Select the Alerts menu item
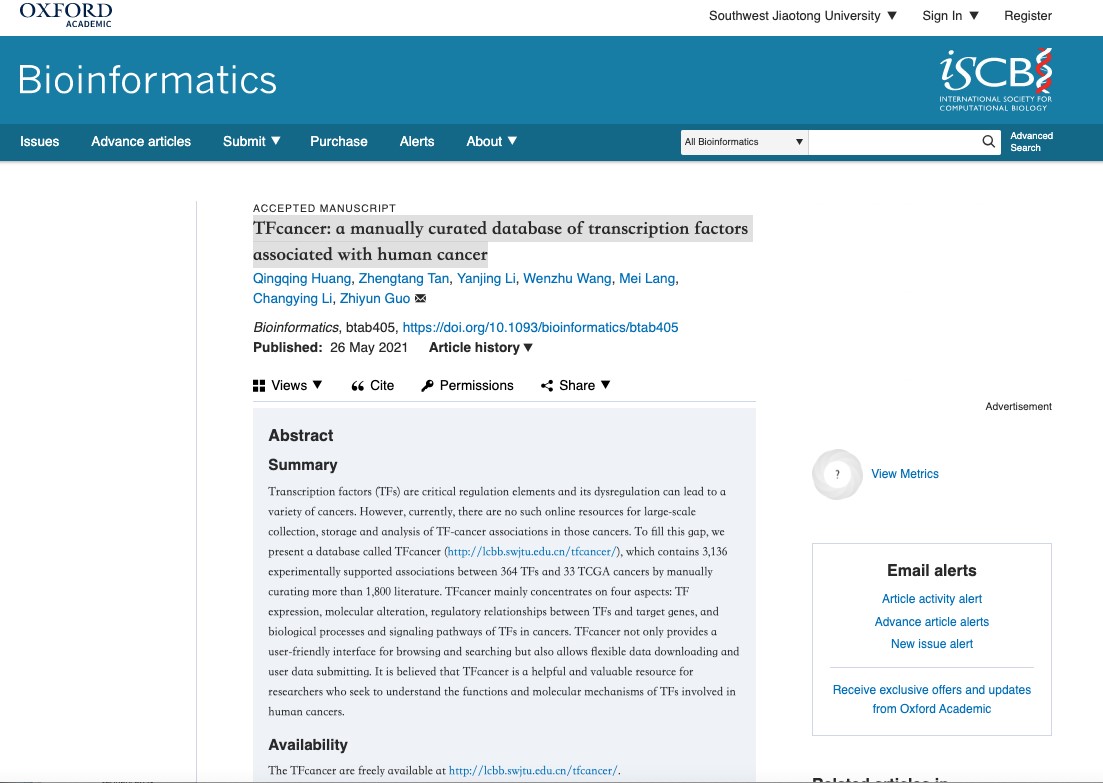The image size is (1103, 783). coord(417,141)
